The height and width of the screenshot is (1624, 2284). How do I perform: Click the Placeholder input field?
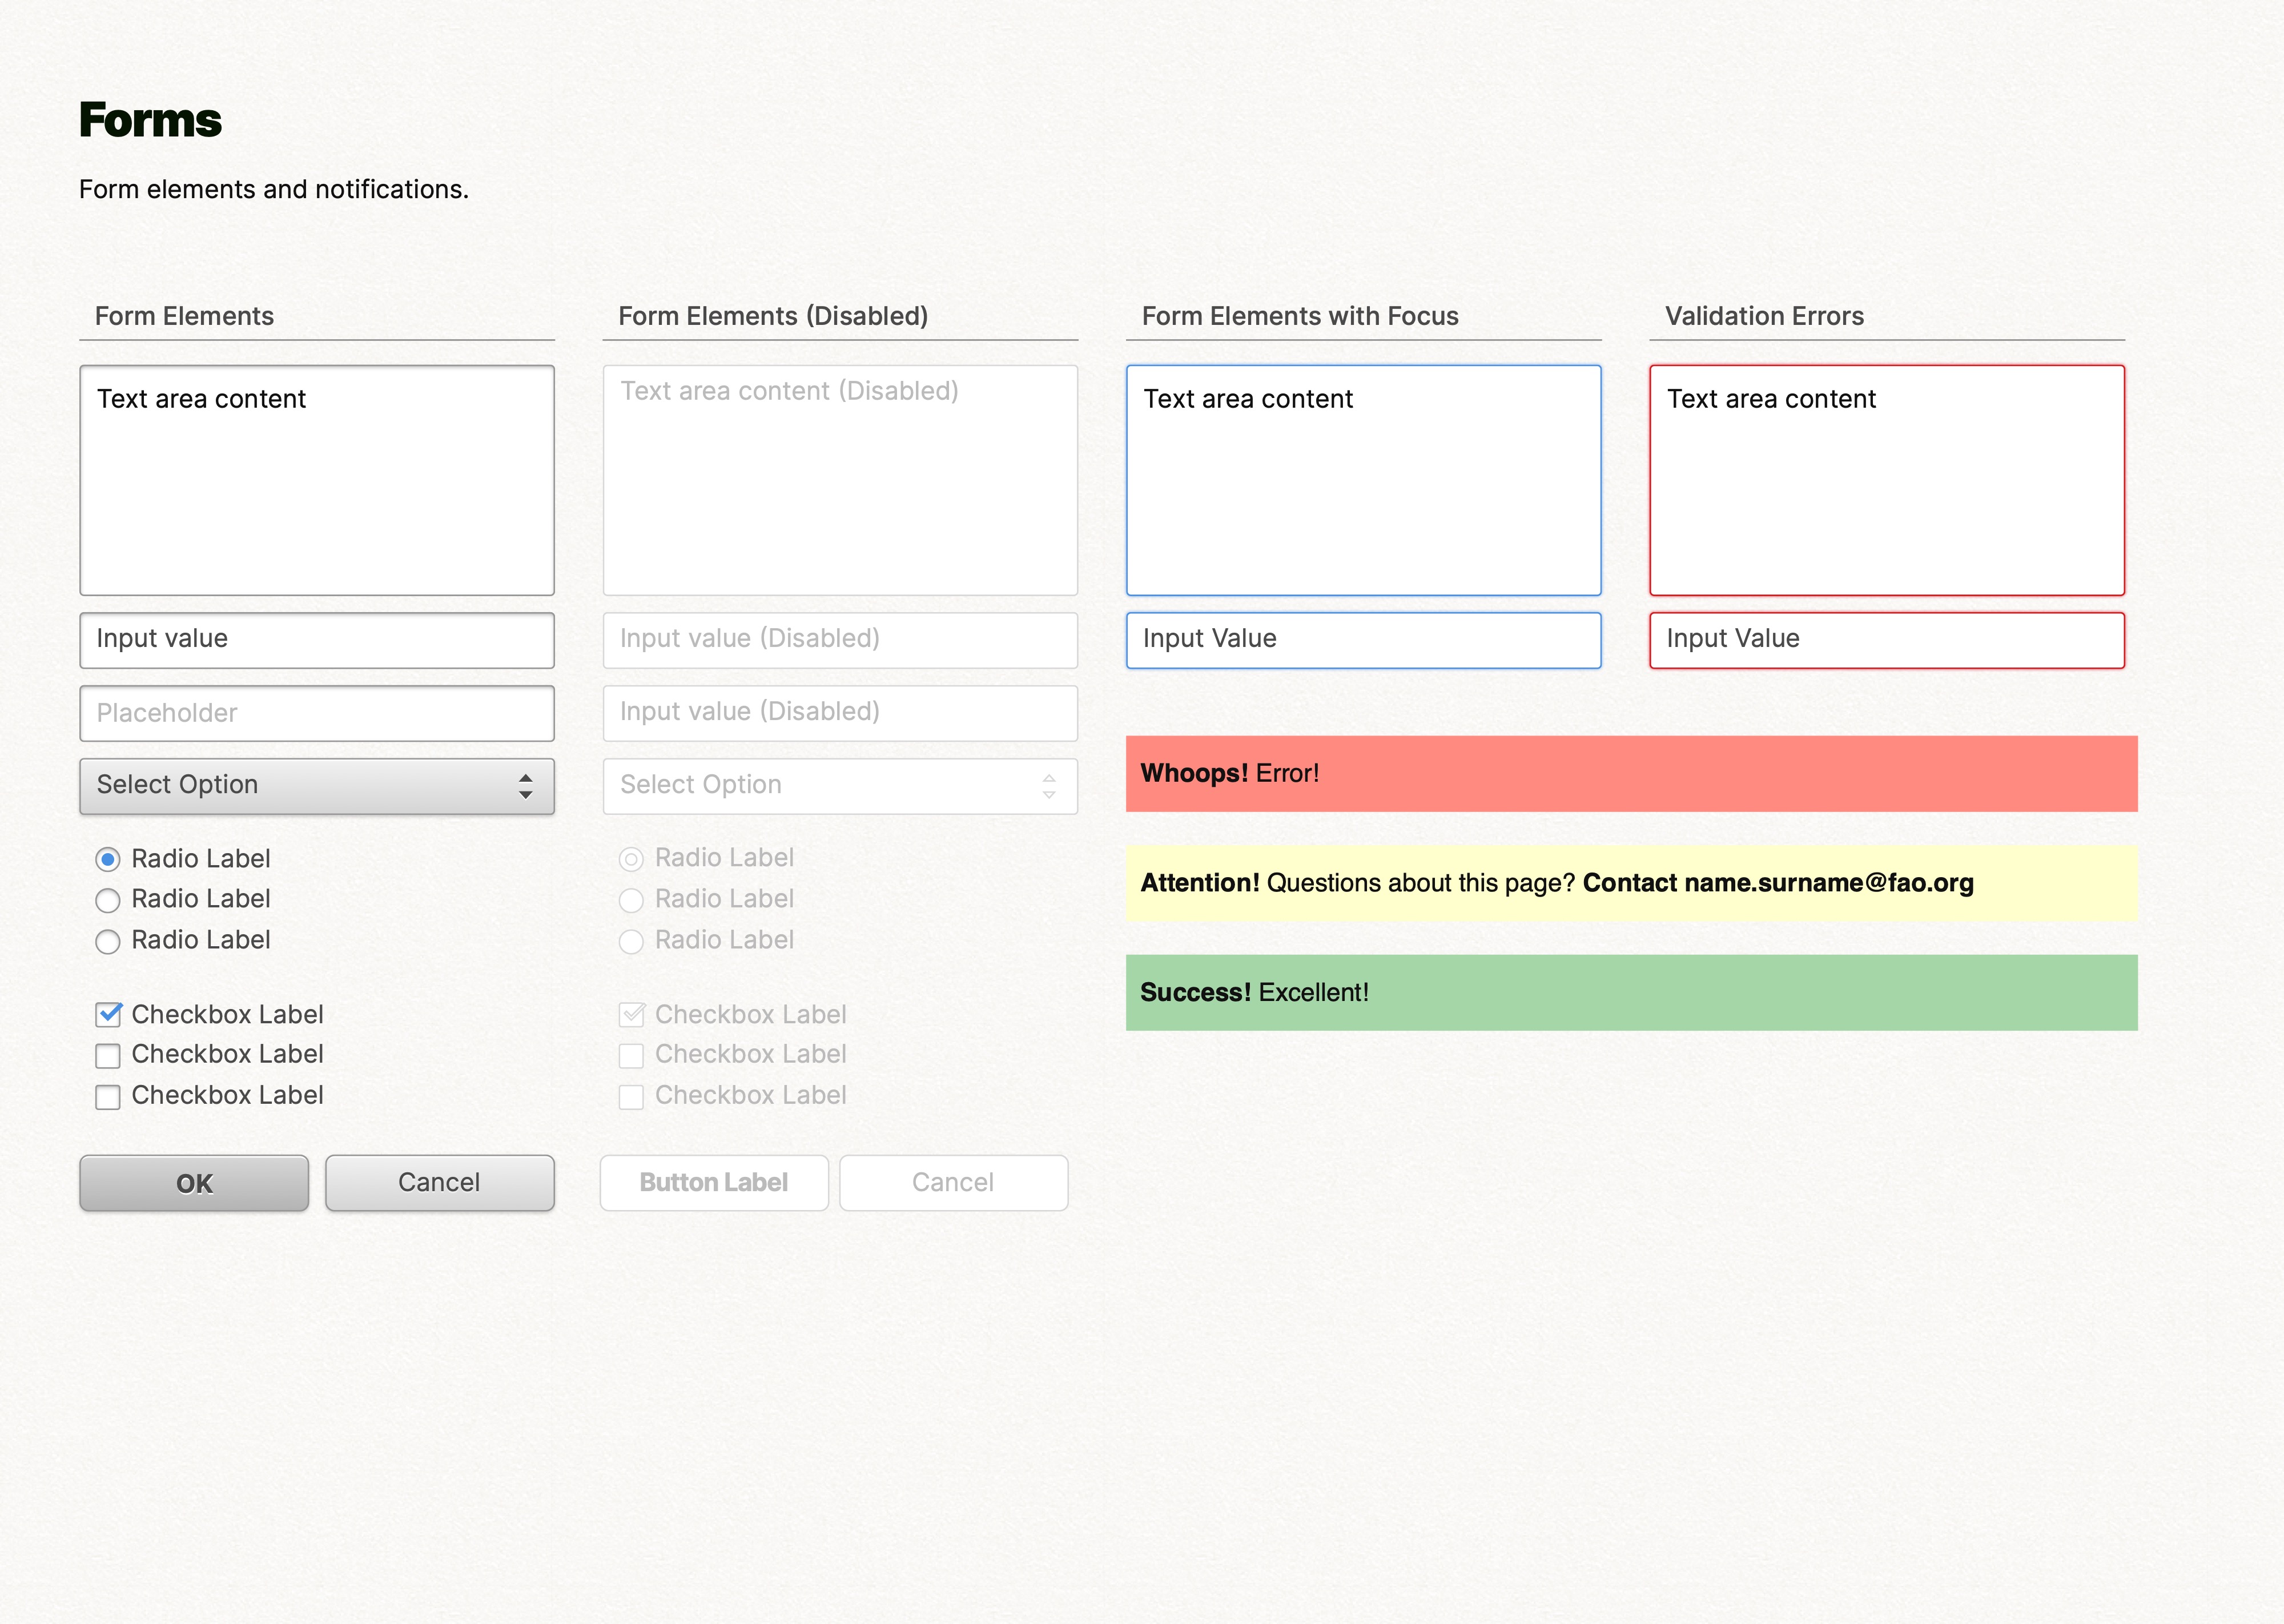(316, 713)
